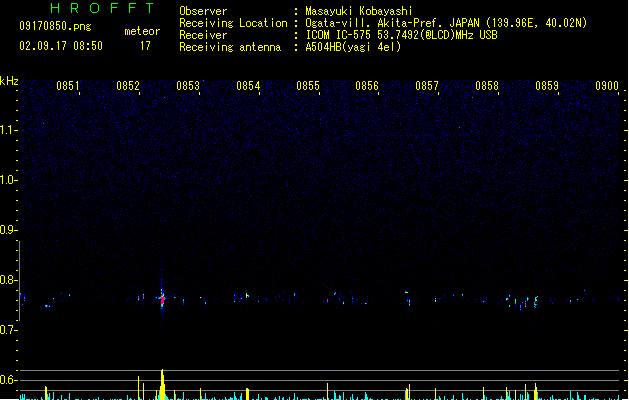Click the ICOM IC-575 receiver value
This screenshot has height=400, width=629.
pos(401,35)
